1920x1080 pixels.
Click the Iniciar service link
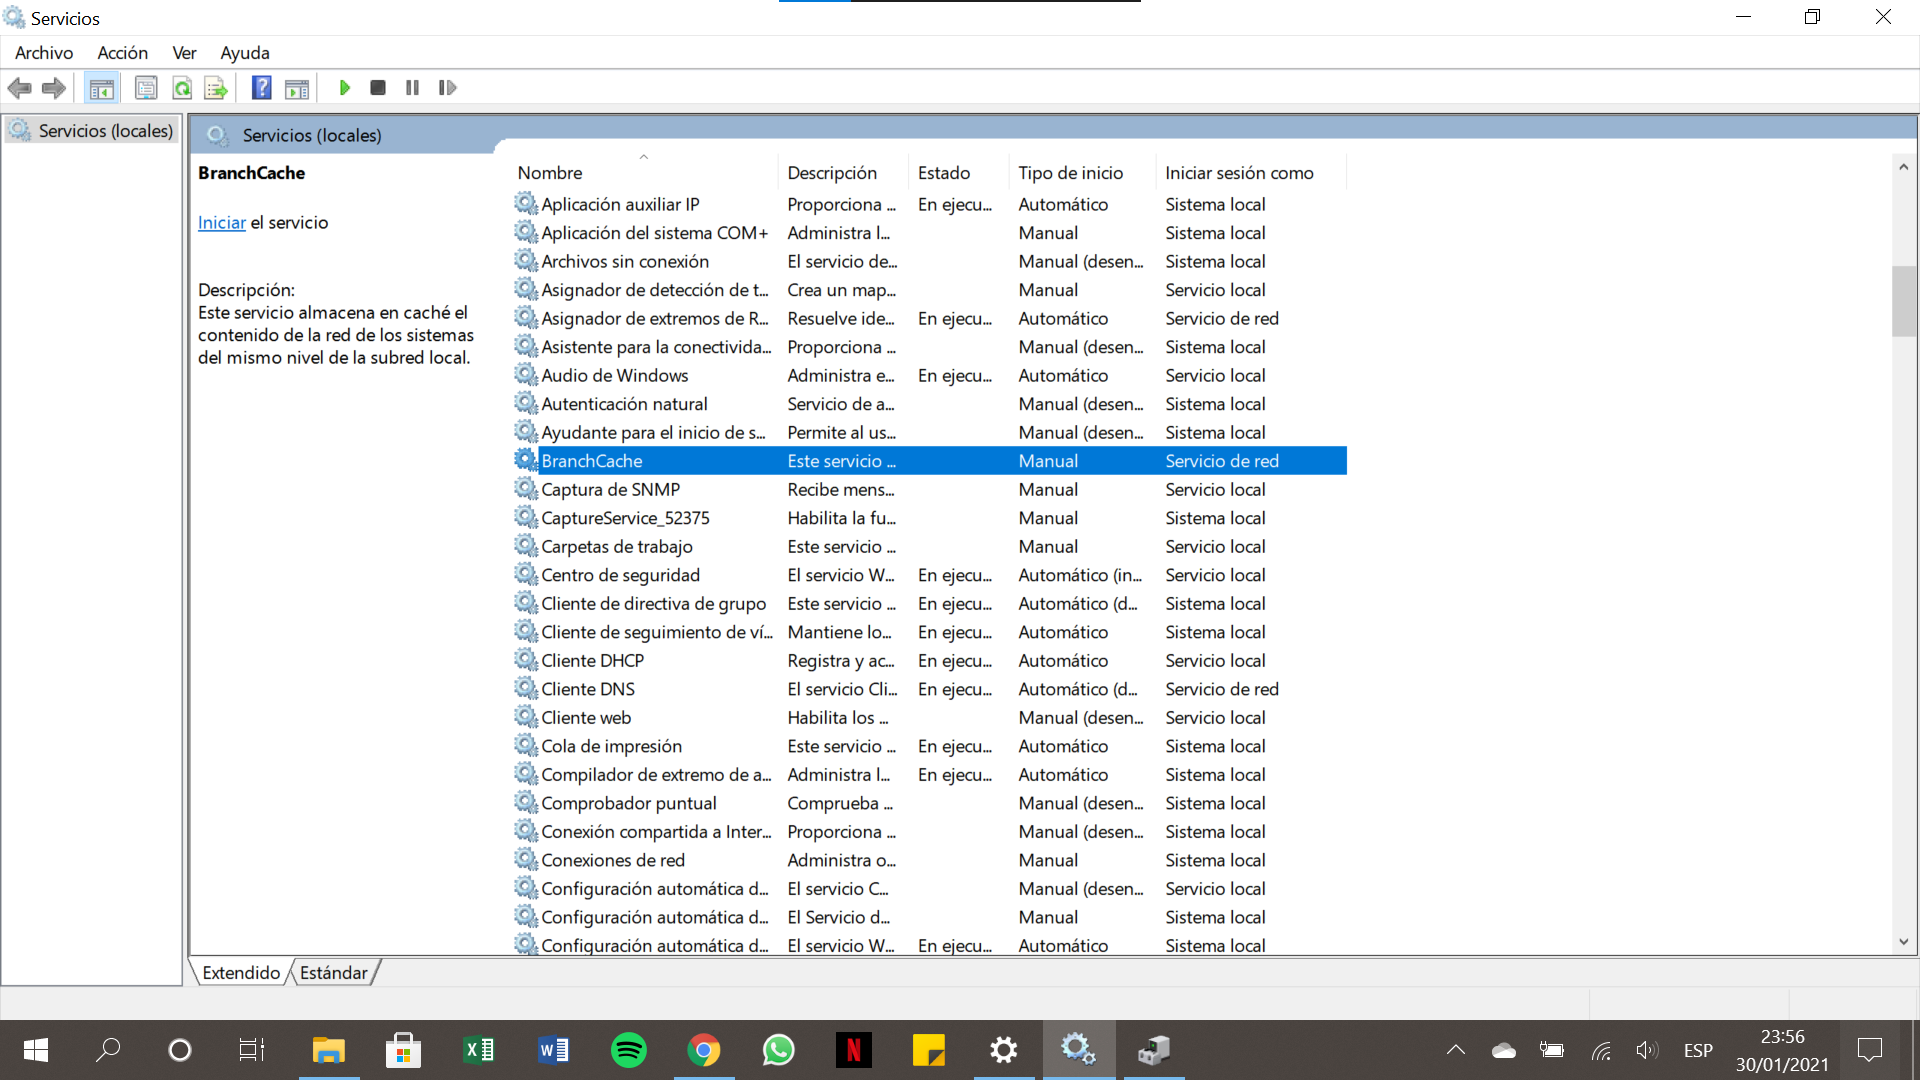point(221,223)
